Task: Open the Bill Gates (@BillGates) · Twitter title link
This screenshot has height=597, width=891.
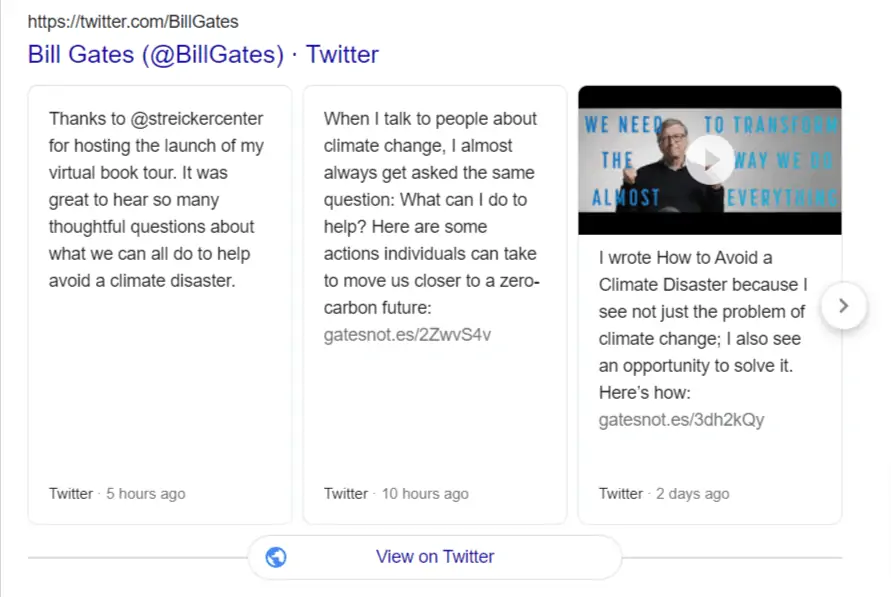Action: pyautogui.click(x=203, y=54)
